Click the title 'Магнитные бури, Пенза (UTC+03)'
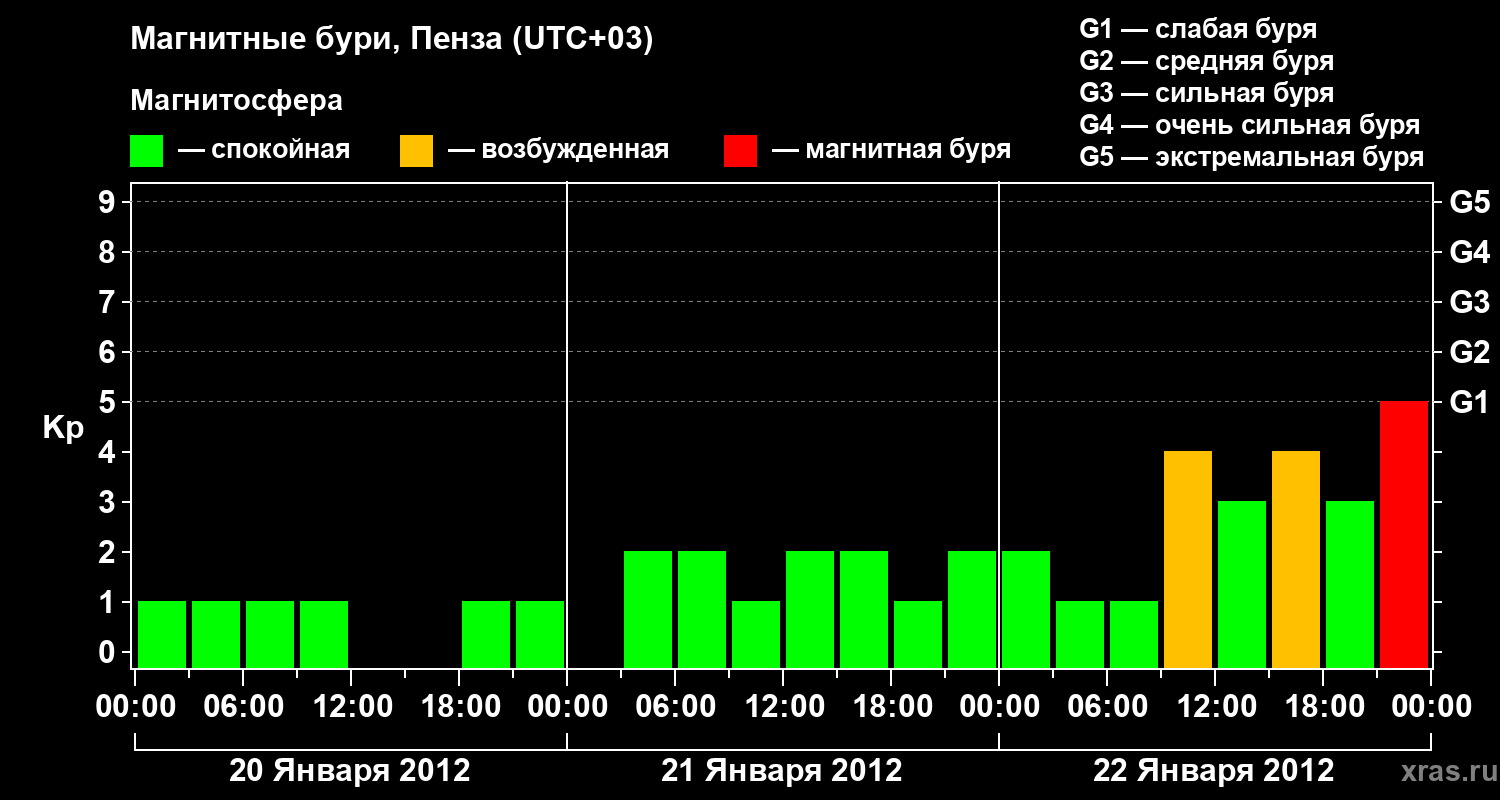Screen dimensions: 1500x800 (392, 41)
